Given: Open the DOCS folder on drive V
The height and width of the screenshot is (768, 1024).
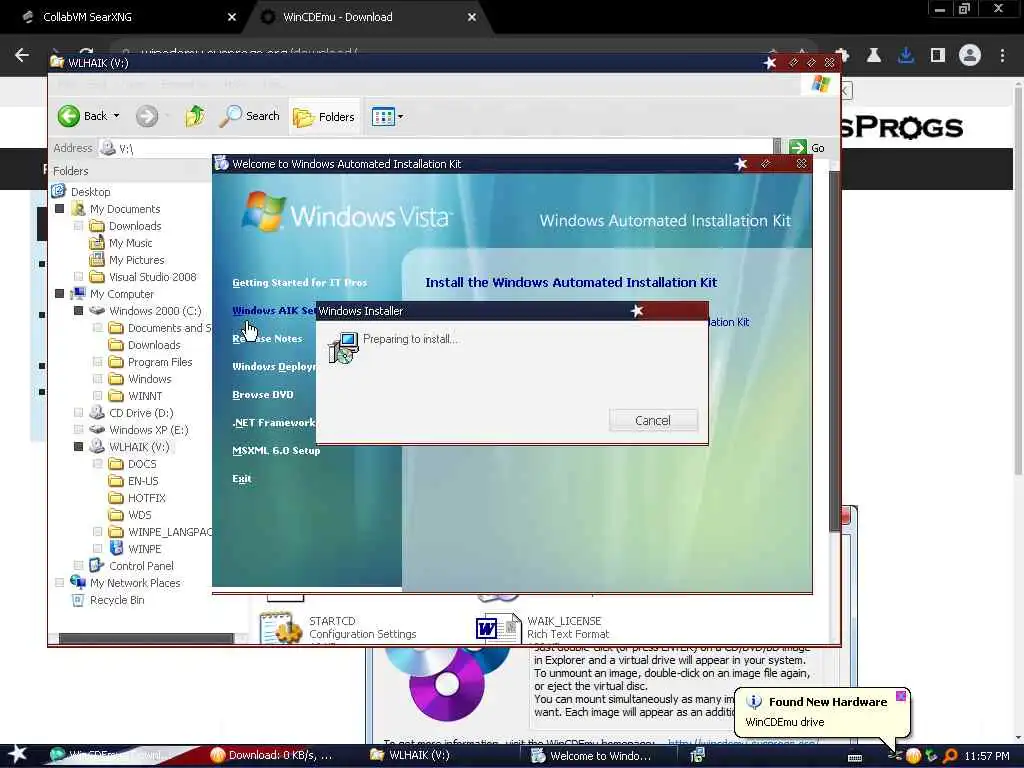Looking at the screenshot, I should click(x=142, y=464).
